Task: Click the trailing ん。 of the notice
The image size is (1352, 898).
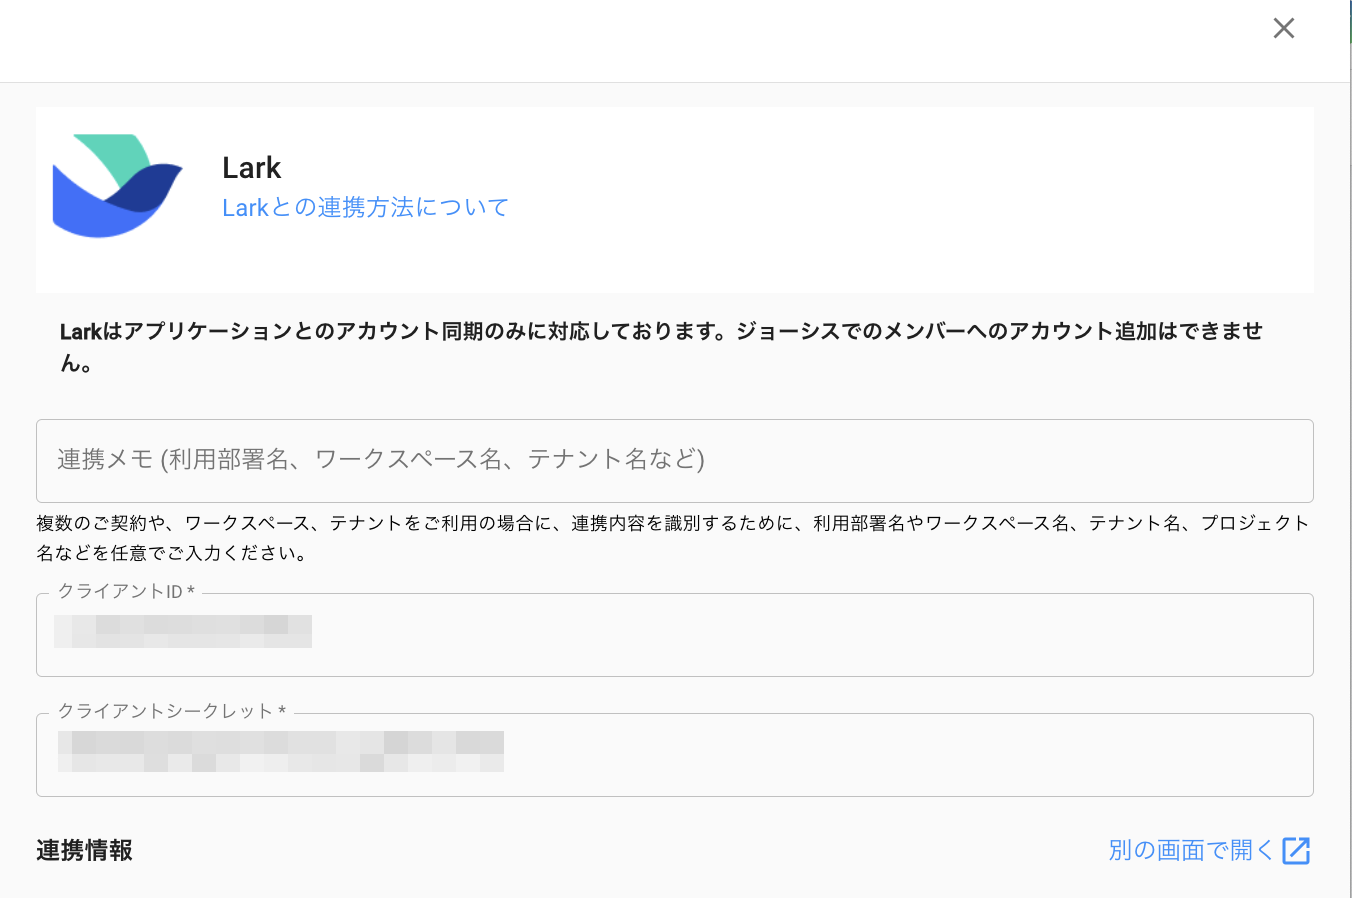Action: [76, 362]
